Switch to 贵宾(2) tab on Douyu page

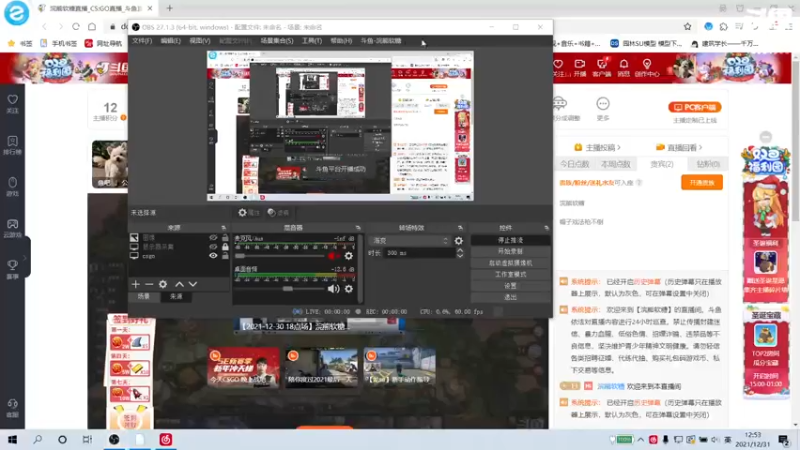pyautogui.click(x=662, y=164)
